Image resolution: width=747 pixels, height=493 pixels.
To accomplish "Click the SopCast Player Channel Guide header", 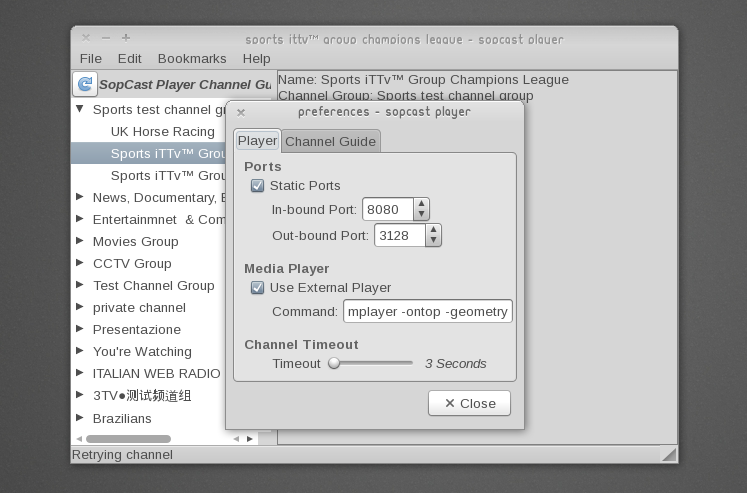I will 185,84.
